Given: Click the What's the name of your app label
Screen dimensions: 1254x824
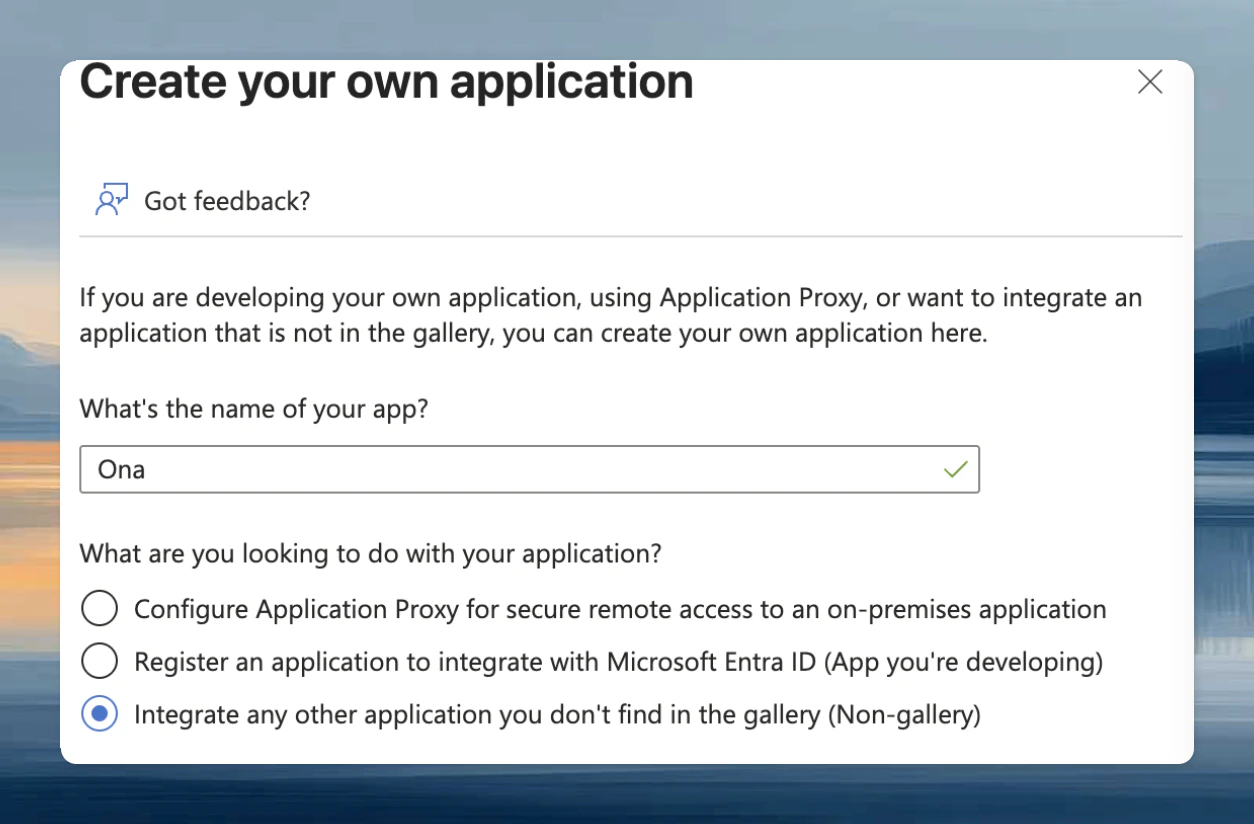Looking at the screenshot, I should click(253, 408).
